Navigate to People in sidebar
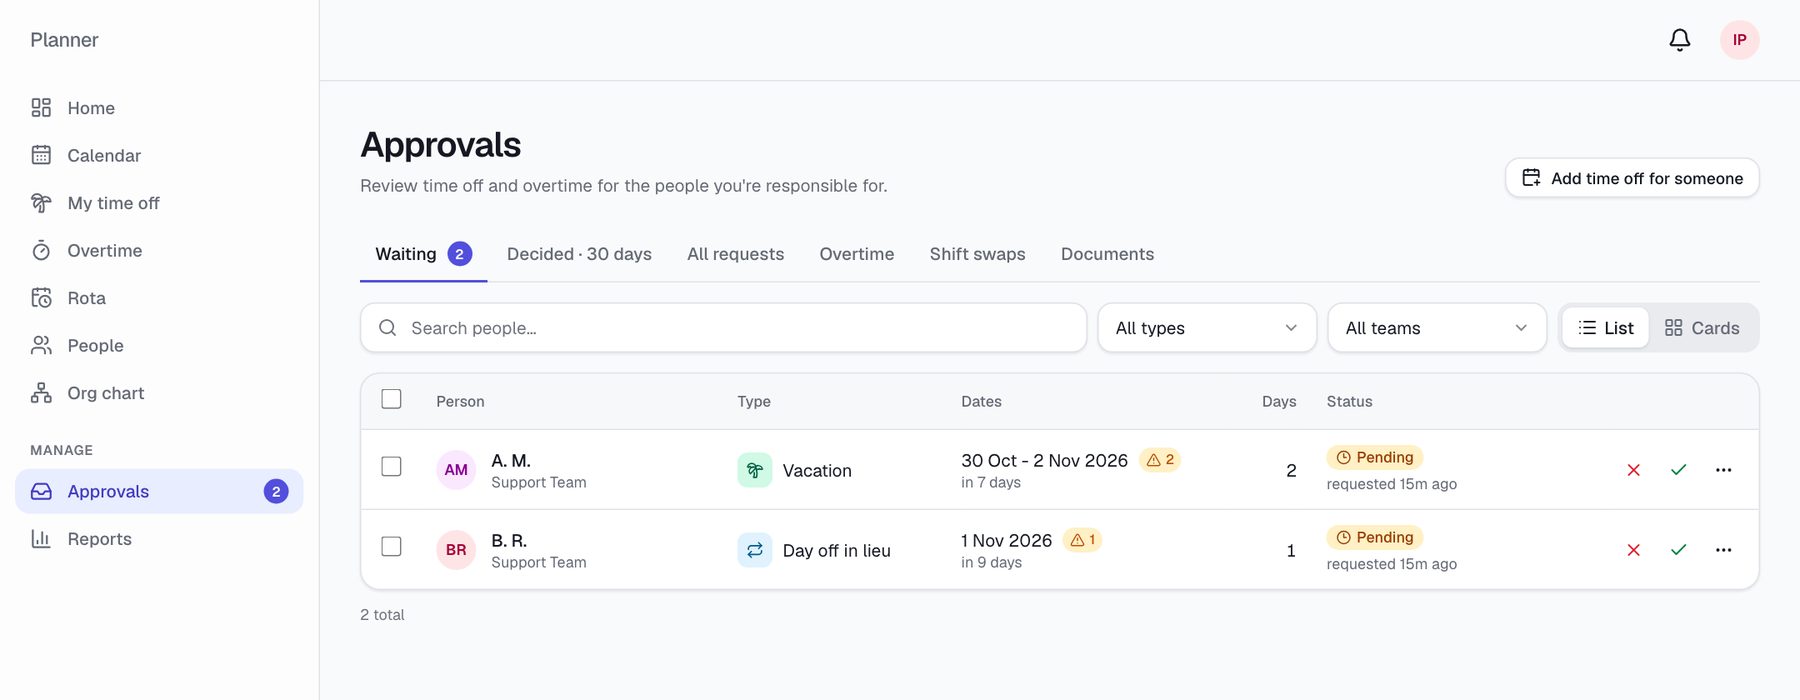Screen dimensions: 1800x700 (x=159, y=345)
